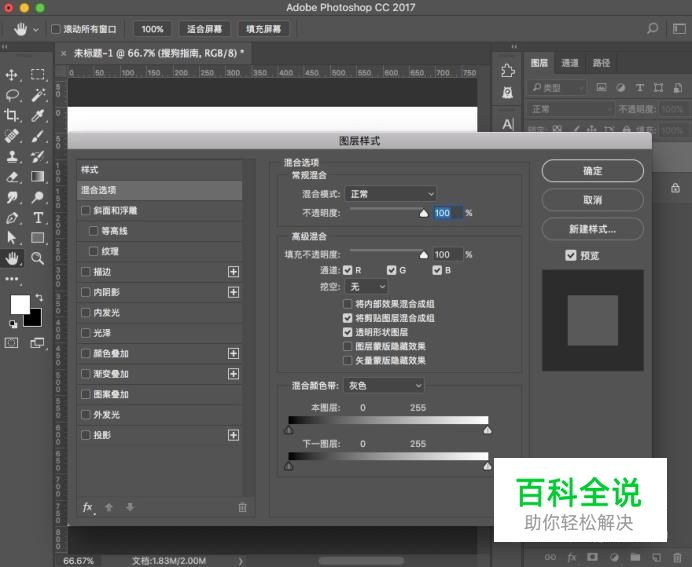Select the Horizontal Type tool
The image size is (692, 567).
coord(38,218)
